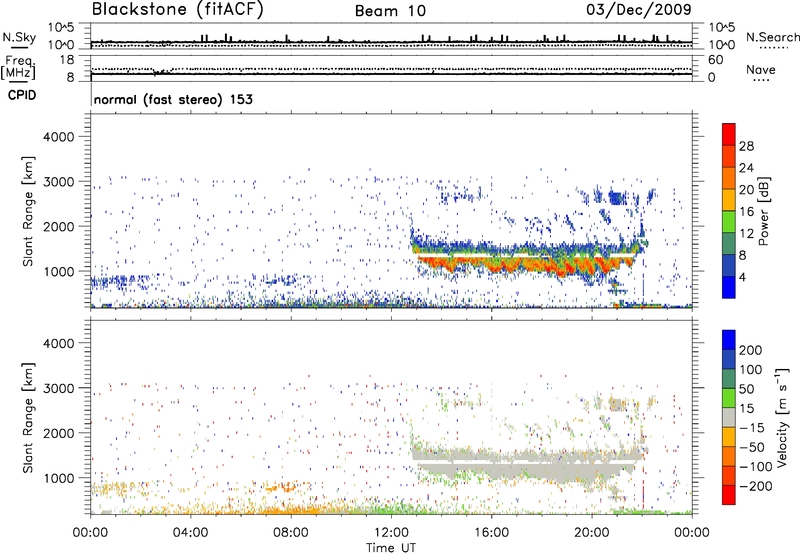Click the 'Velocity [m s-1]' color bar title

pos(782,418)
